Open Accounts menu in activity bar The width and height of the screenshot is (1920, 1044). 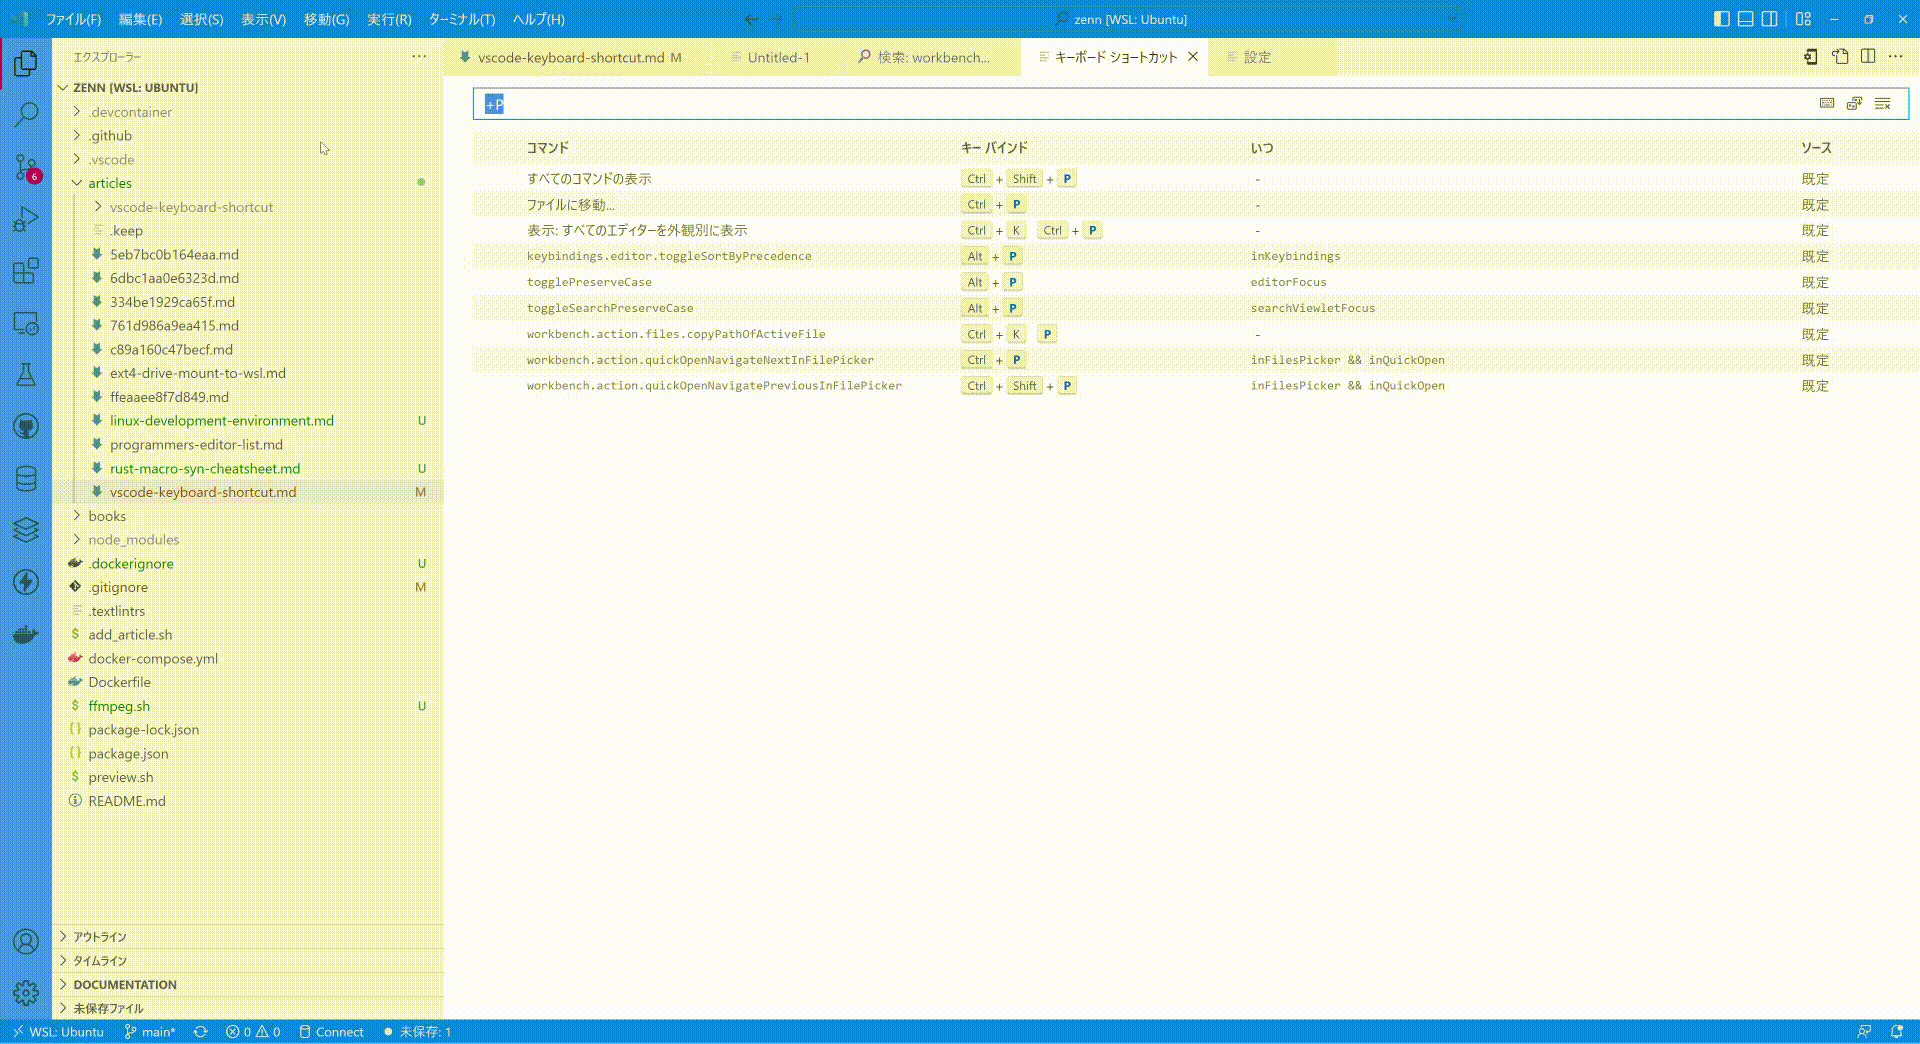26,941
